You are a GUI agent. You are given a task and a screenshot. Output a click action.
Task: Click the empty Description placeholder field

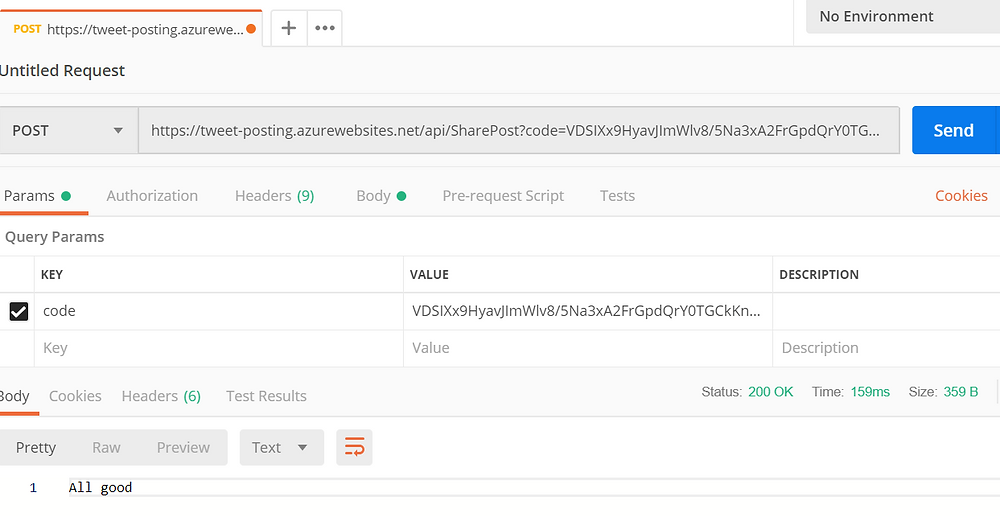[x=886, y=348]
